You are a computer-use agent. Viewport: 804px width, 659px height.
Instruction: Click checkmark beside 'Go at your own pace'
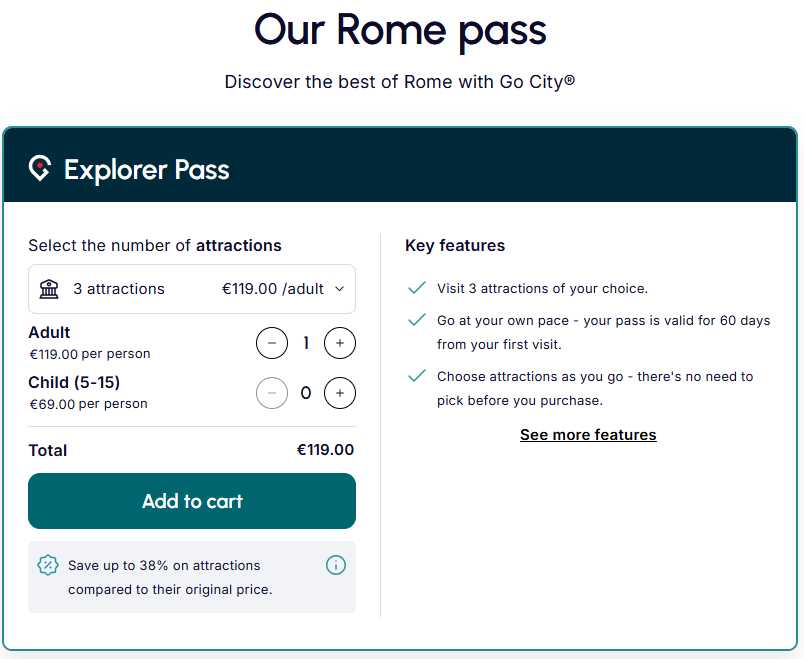coord(417,320)
